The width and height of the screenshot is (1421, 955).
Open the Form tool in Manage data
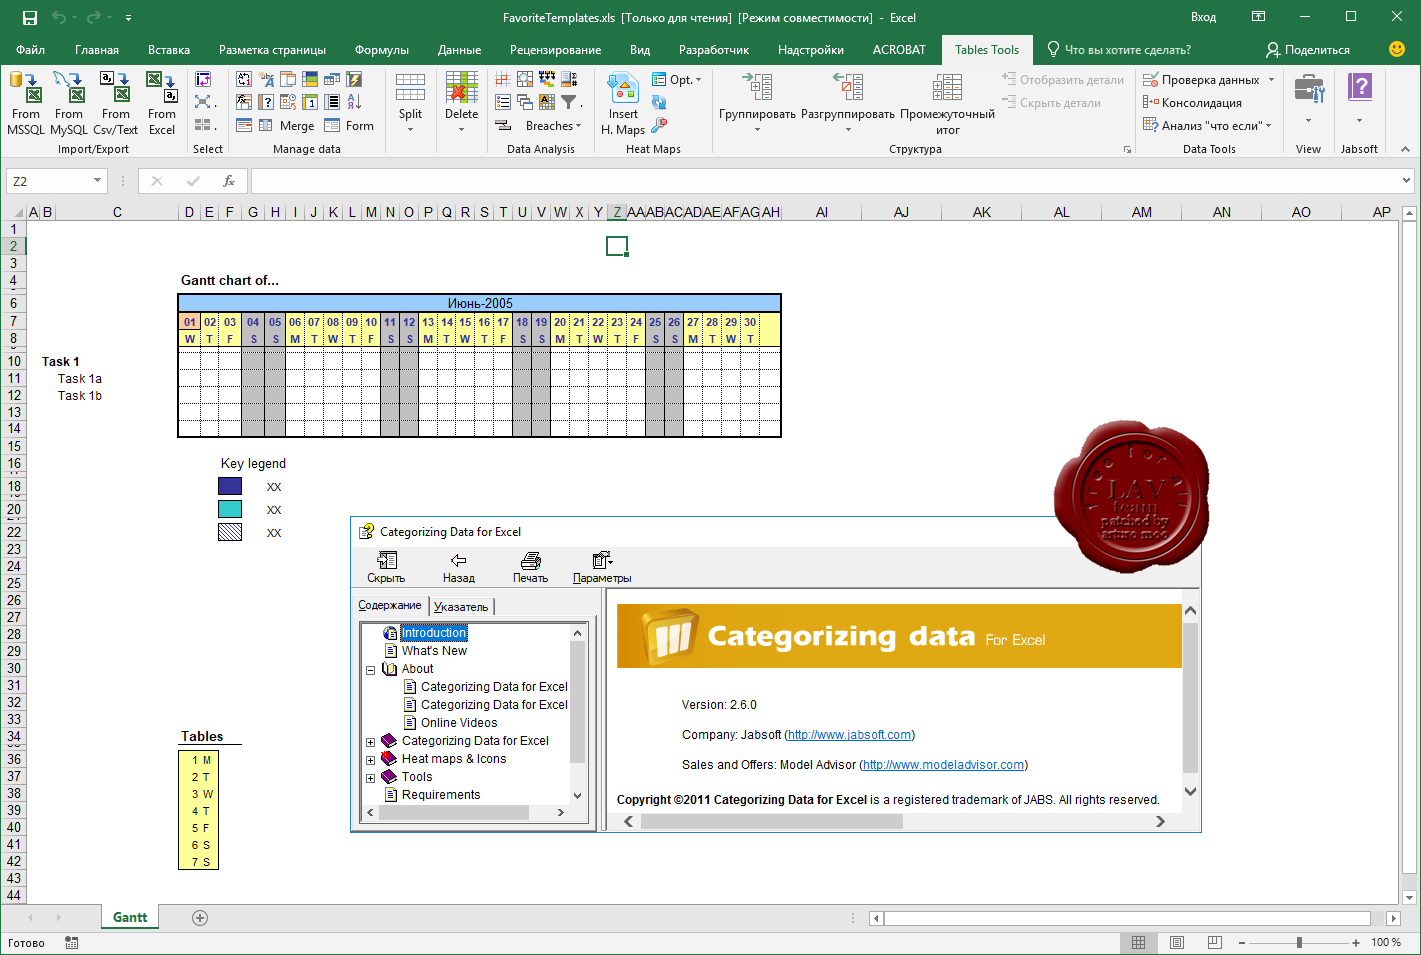pyautogui.click(x=349, y=126)
